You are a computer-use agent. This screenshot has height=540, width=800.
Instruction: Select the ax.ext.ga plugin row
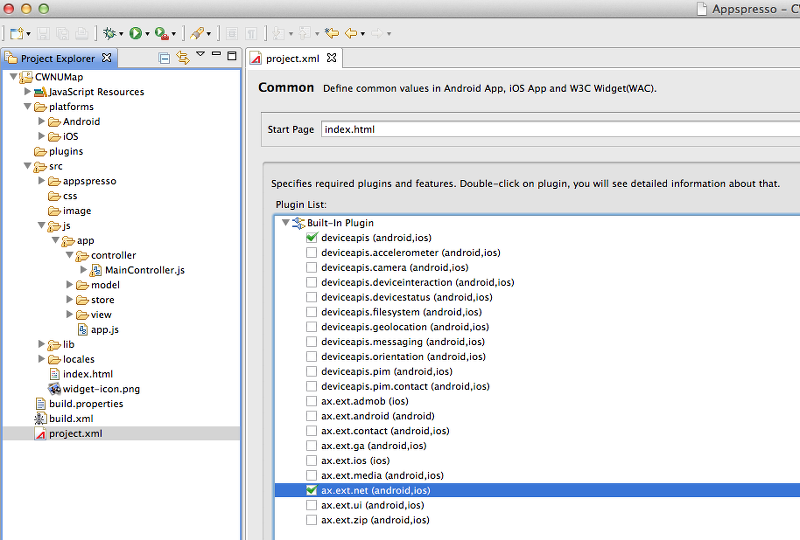537,446
